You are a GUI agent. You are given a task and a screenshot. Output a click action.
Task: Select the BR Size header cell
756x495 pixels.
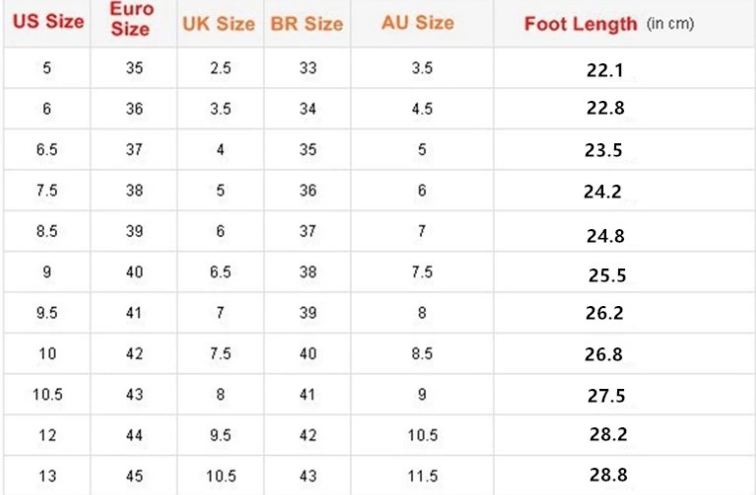coord(308,23)
